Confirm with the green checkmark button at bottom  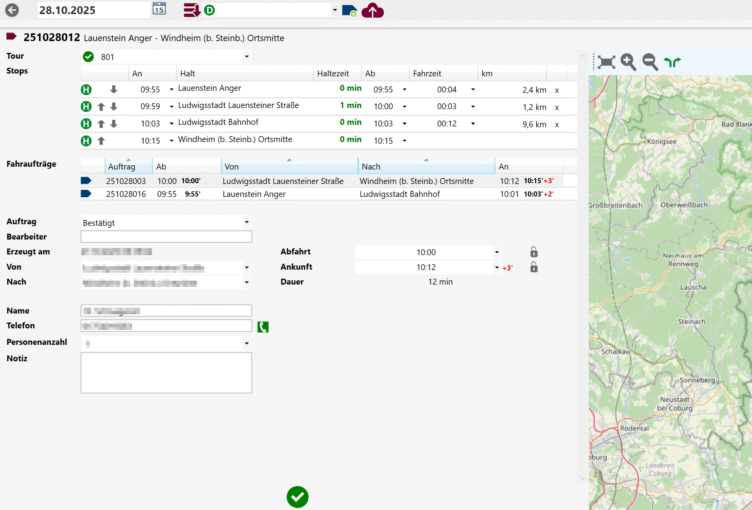[x=297, y=496]
